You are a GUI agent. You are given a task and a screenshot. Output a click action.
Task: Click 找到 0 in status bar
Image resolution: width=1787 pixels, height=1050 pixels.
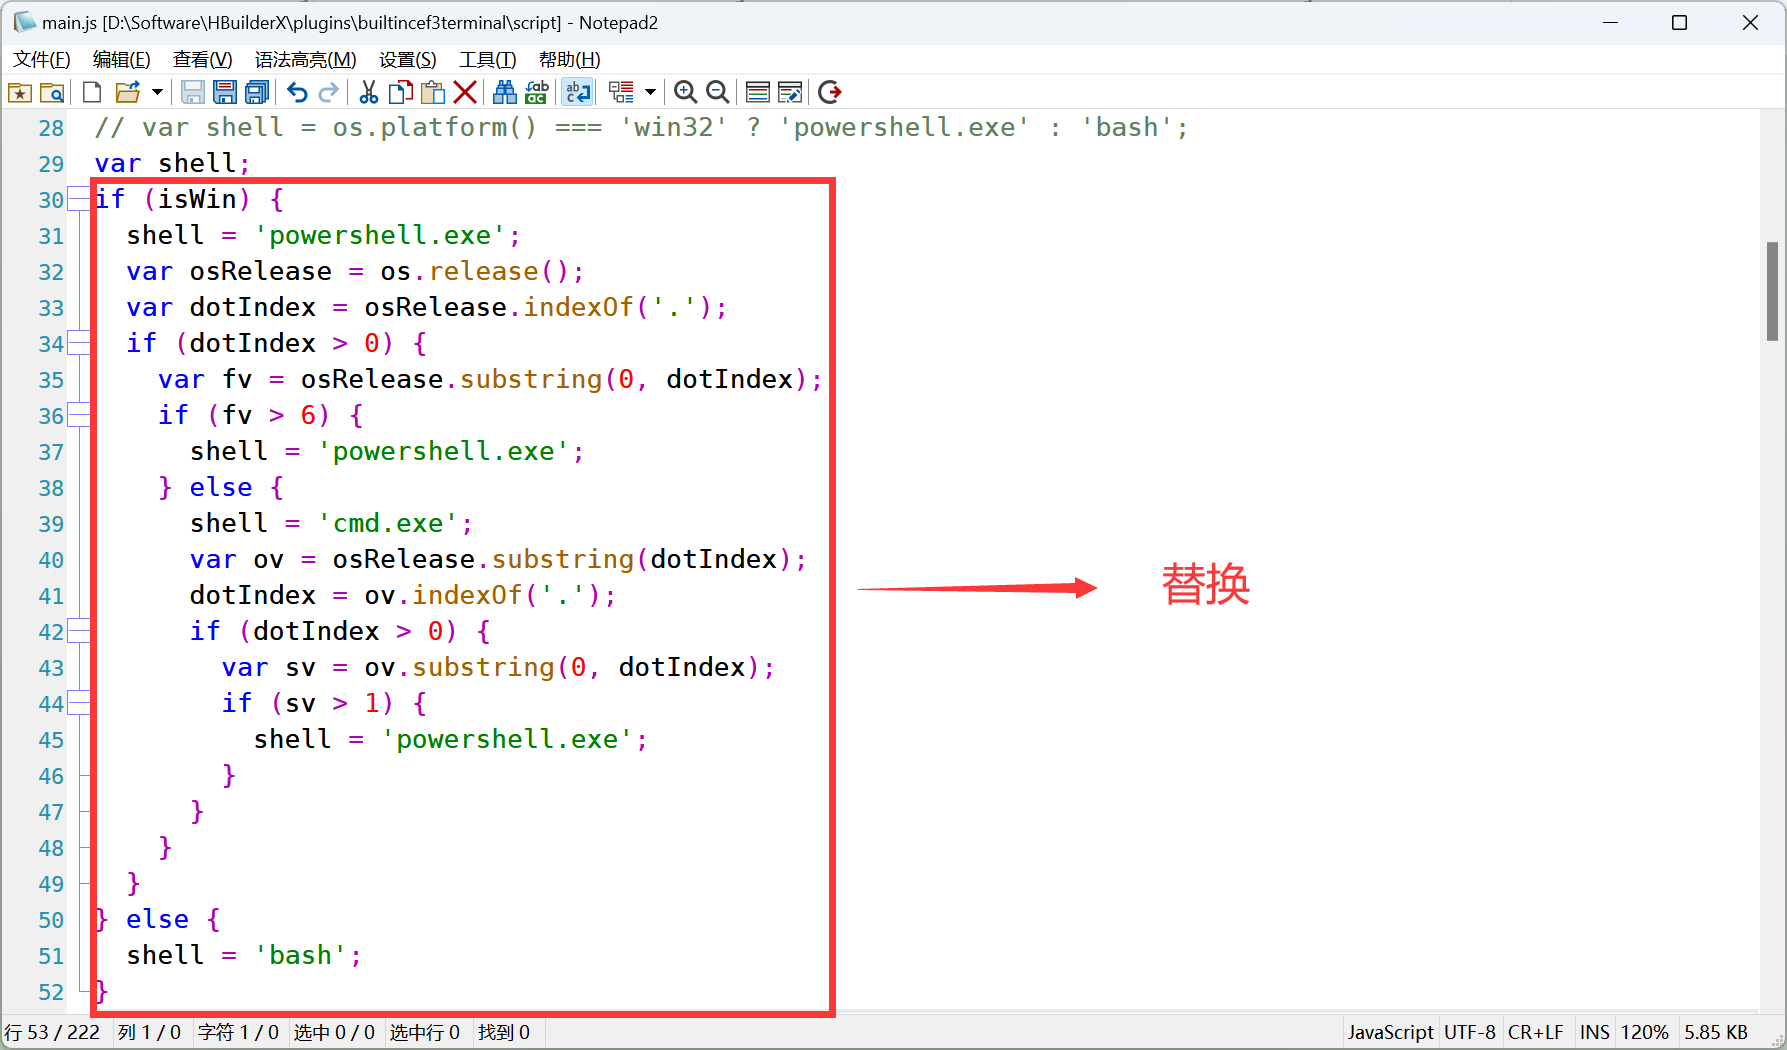click(x=504, y=1032)
